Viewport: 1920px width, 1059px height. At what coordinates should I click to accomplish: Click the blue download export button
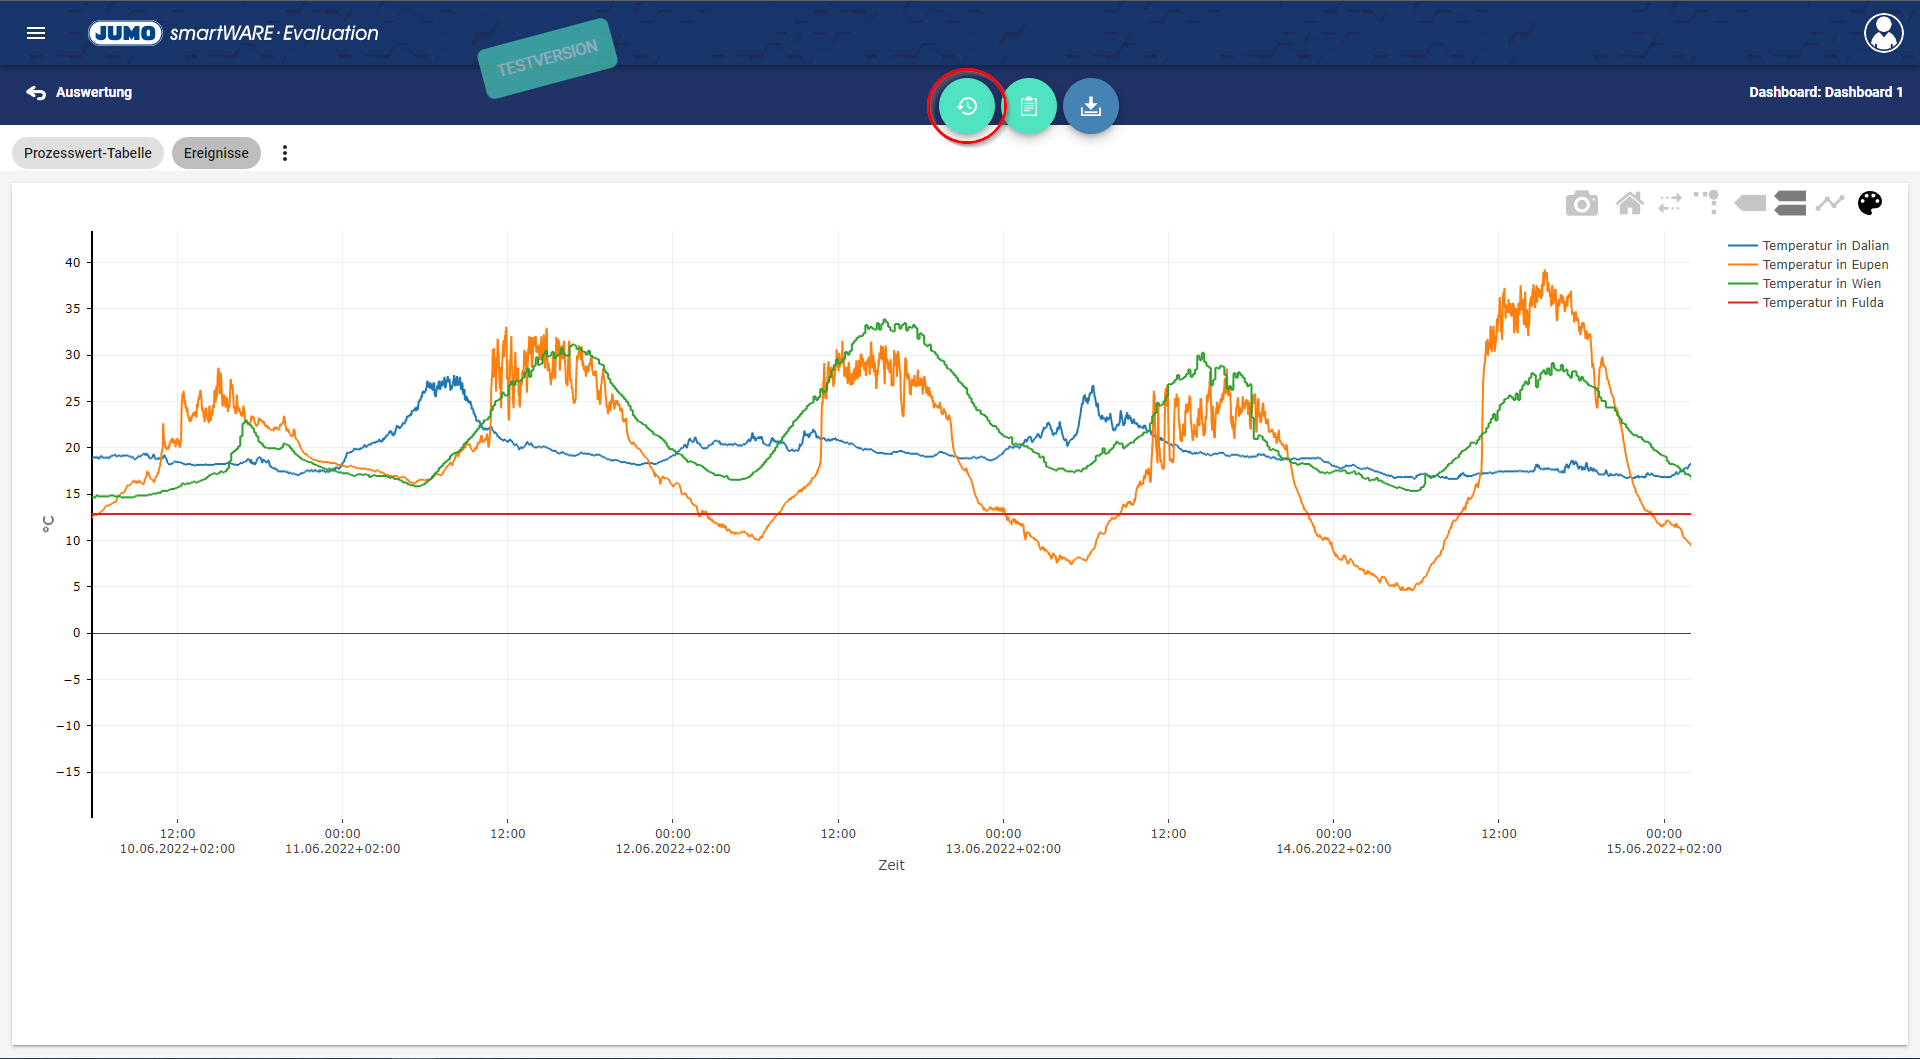point(1091,106)
